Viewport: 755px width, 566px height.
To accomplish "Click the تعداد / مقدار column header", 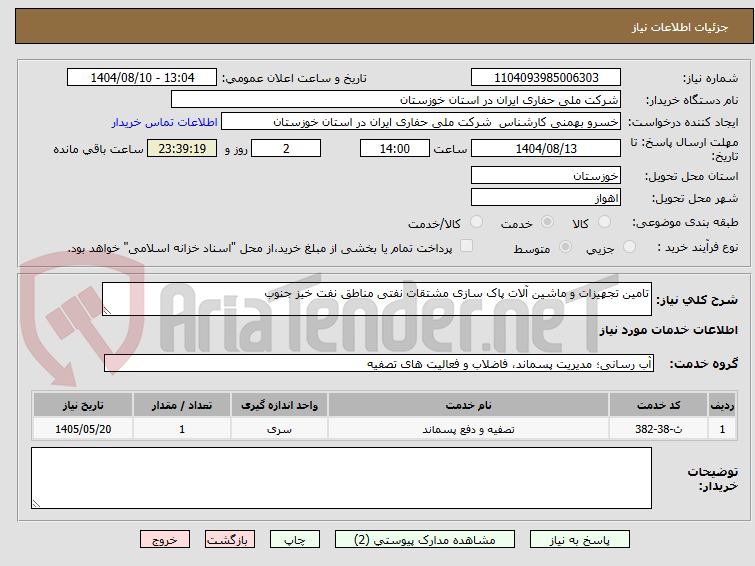I will (182, 405).
